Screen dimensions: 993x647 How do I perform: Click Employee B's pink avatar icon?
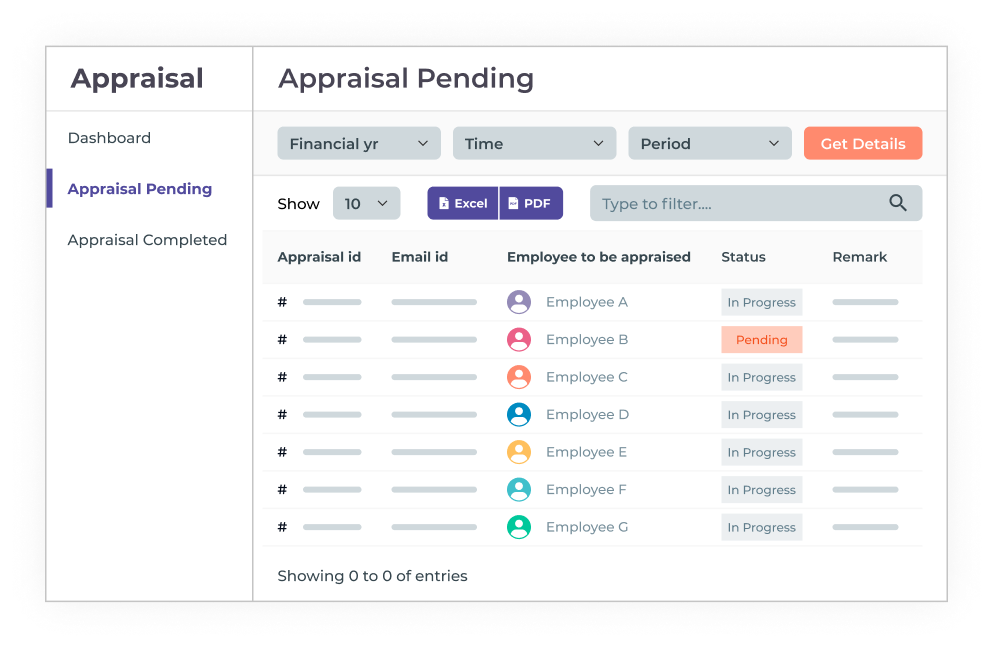click(519, 340)
